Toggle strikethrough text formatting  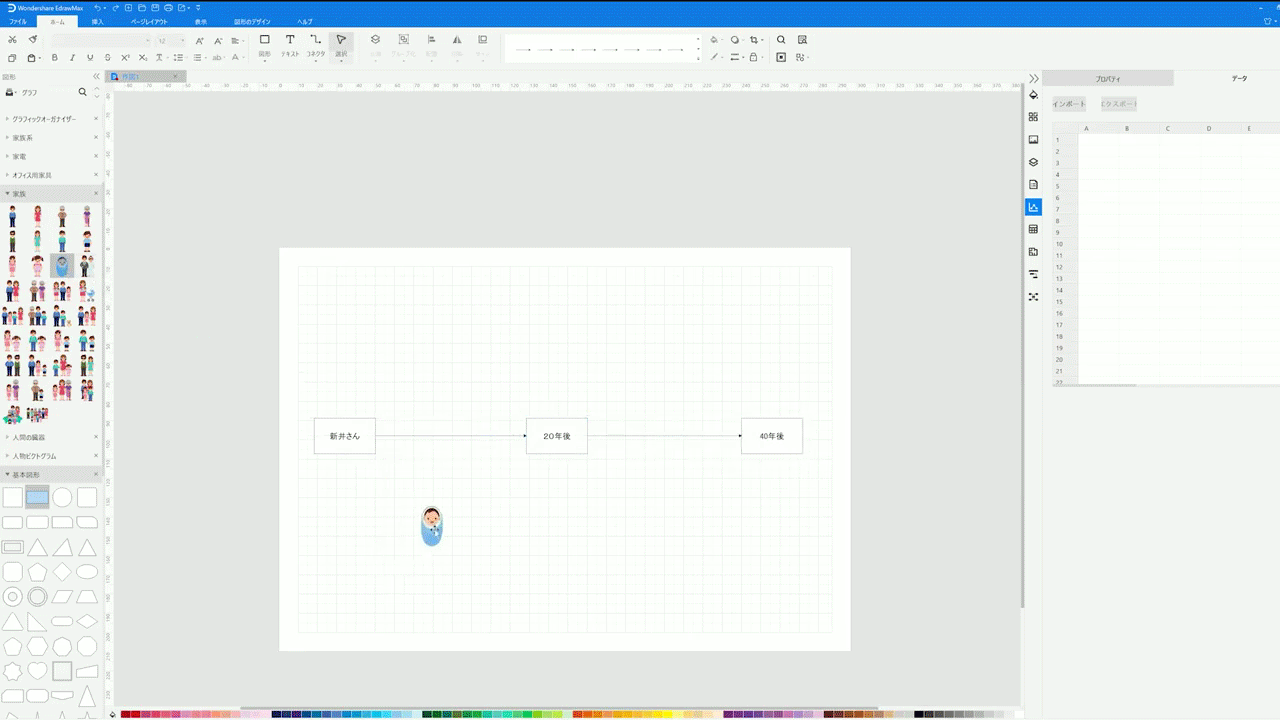[108, 58]
